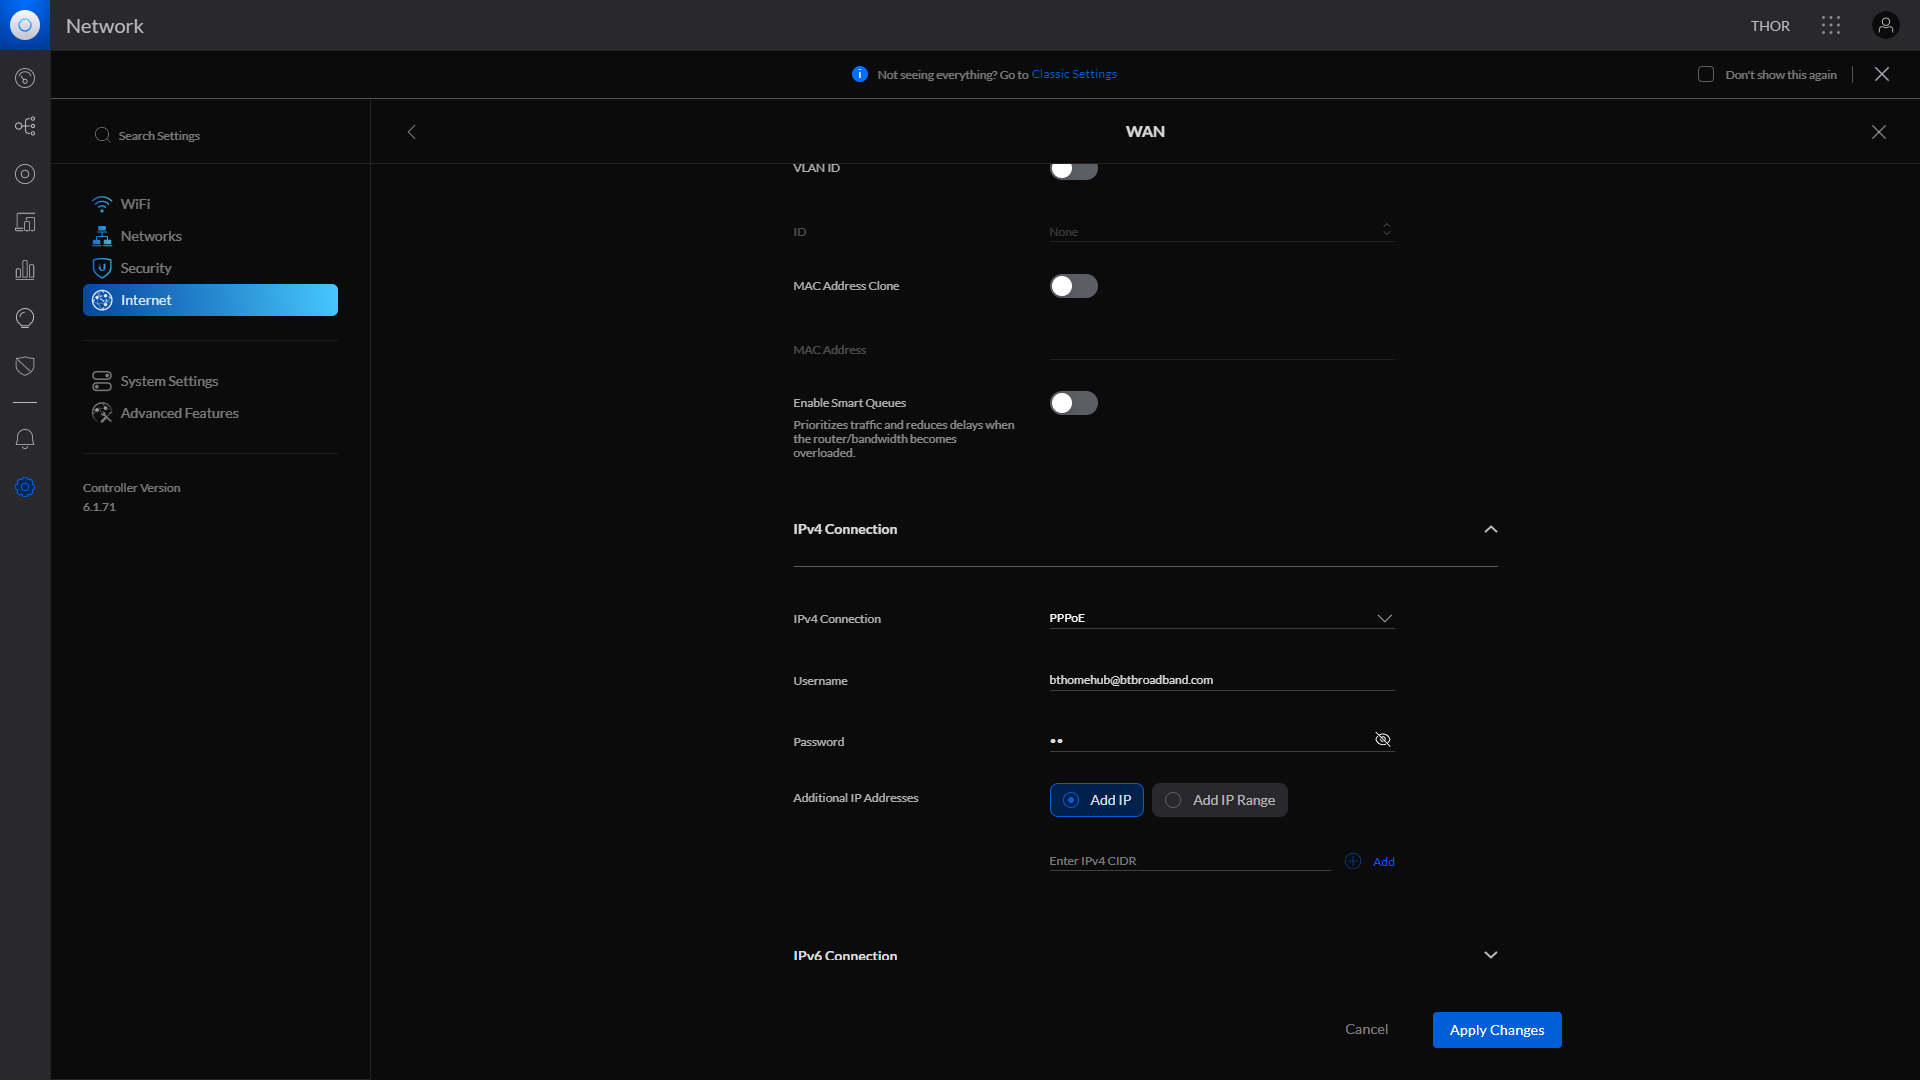Check Don't show this again
The image size is (1920, 1080).
(x=1706, y=74)
